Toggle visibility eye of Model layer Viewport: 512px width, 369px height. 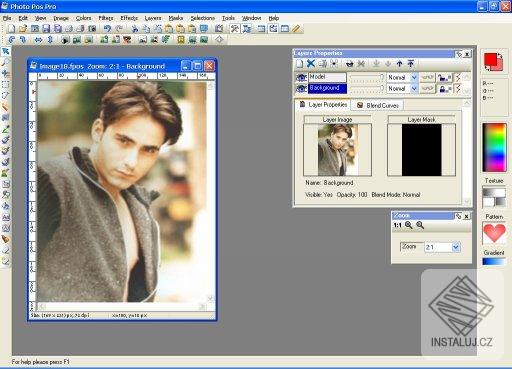[301, 77]
